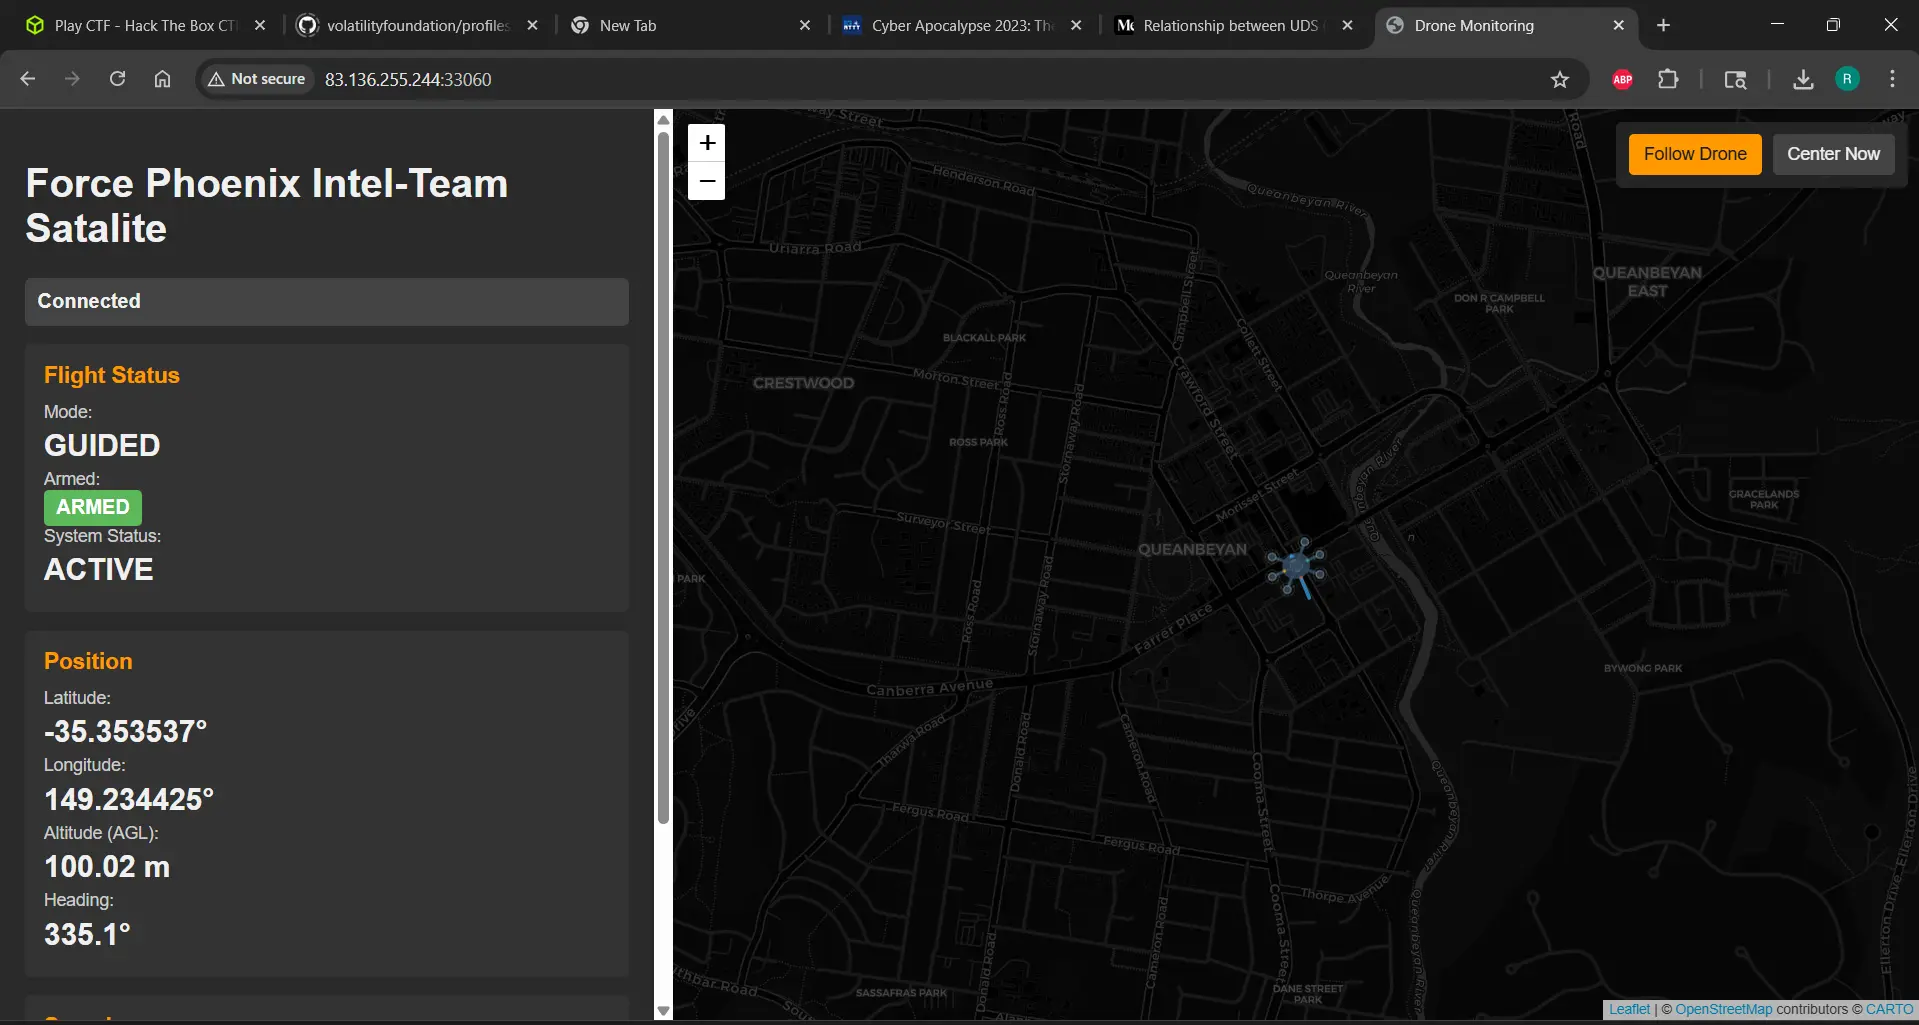Click the ACTIVE system status value
The height and width of the screenshot is (1025, 1919).
point(99,570)
